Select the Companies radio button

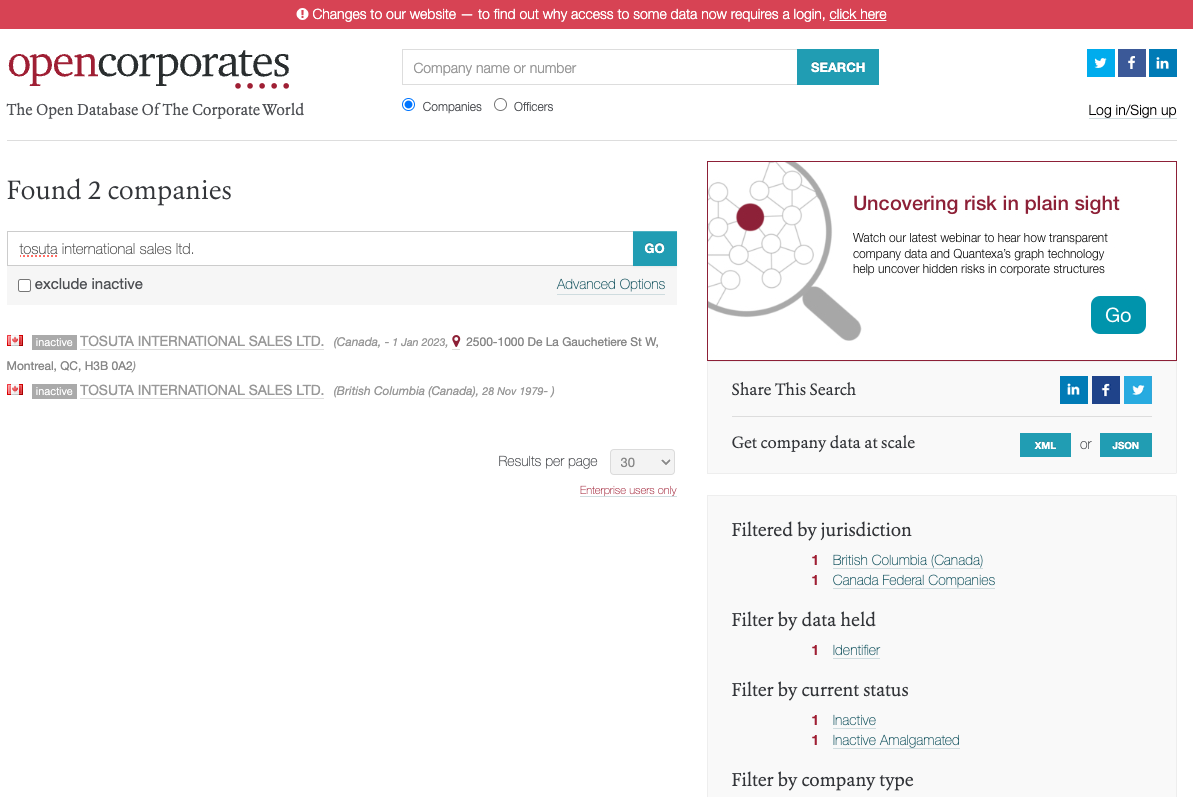coord(409,105)
